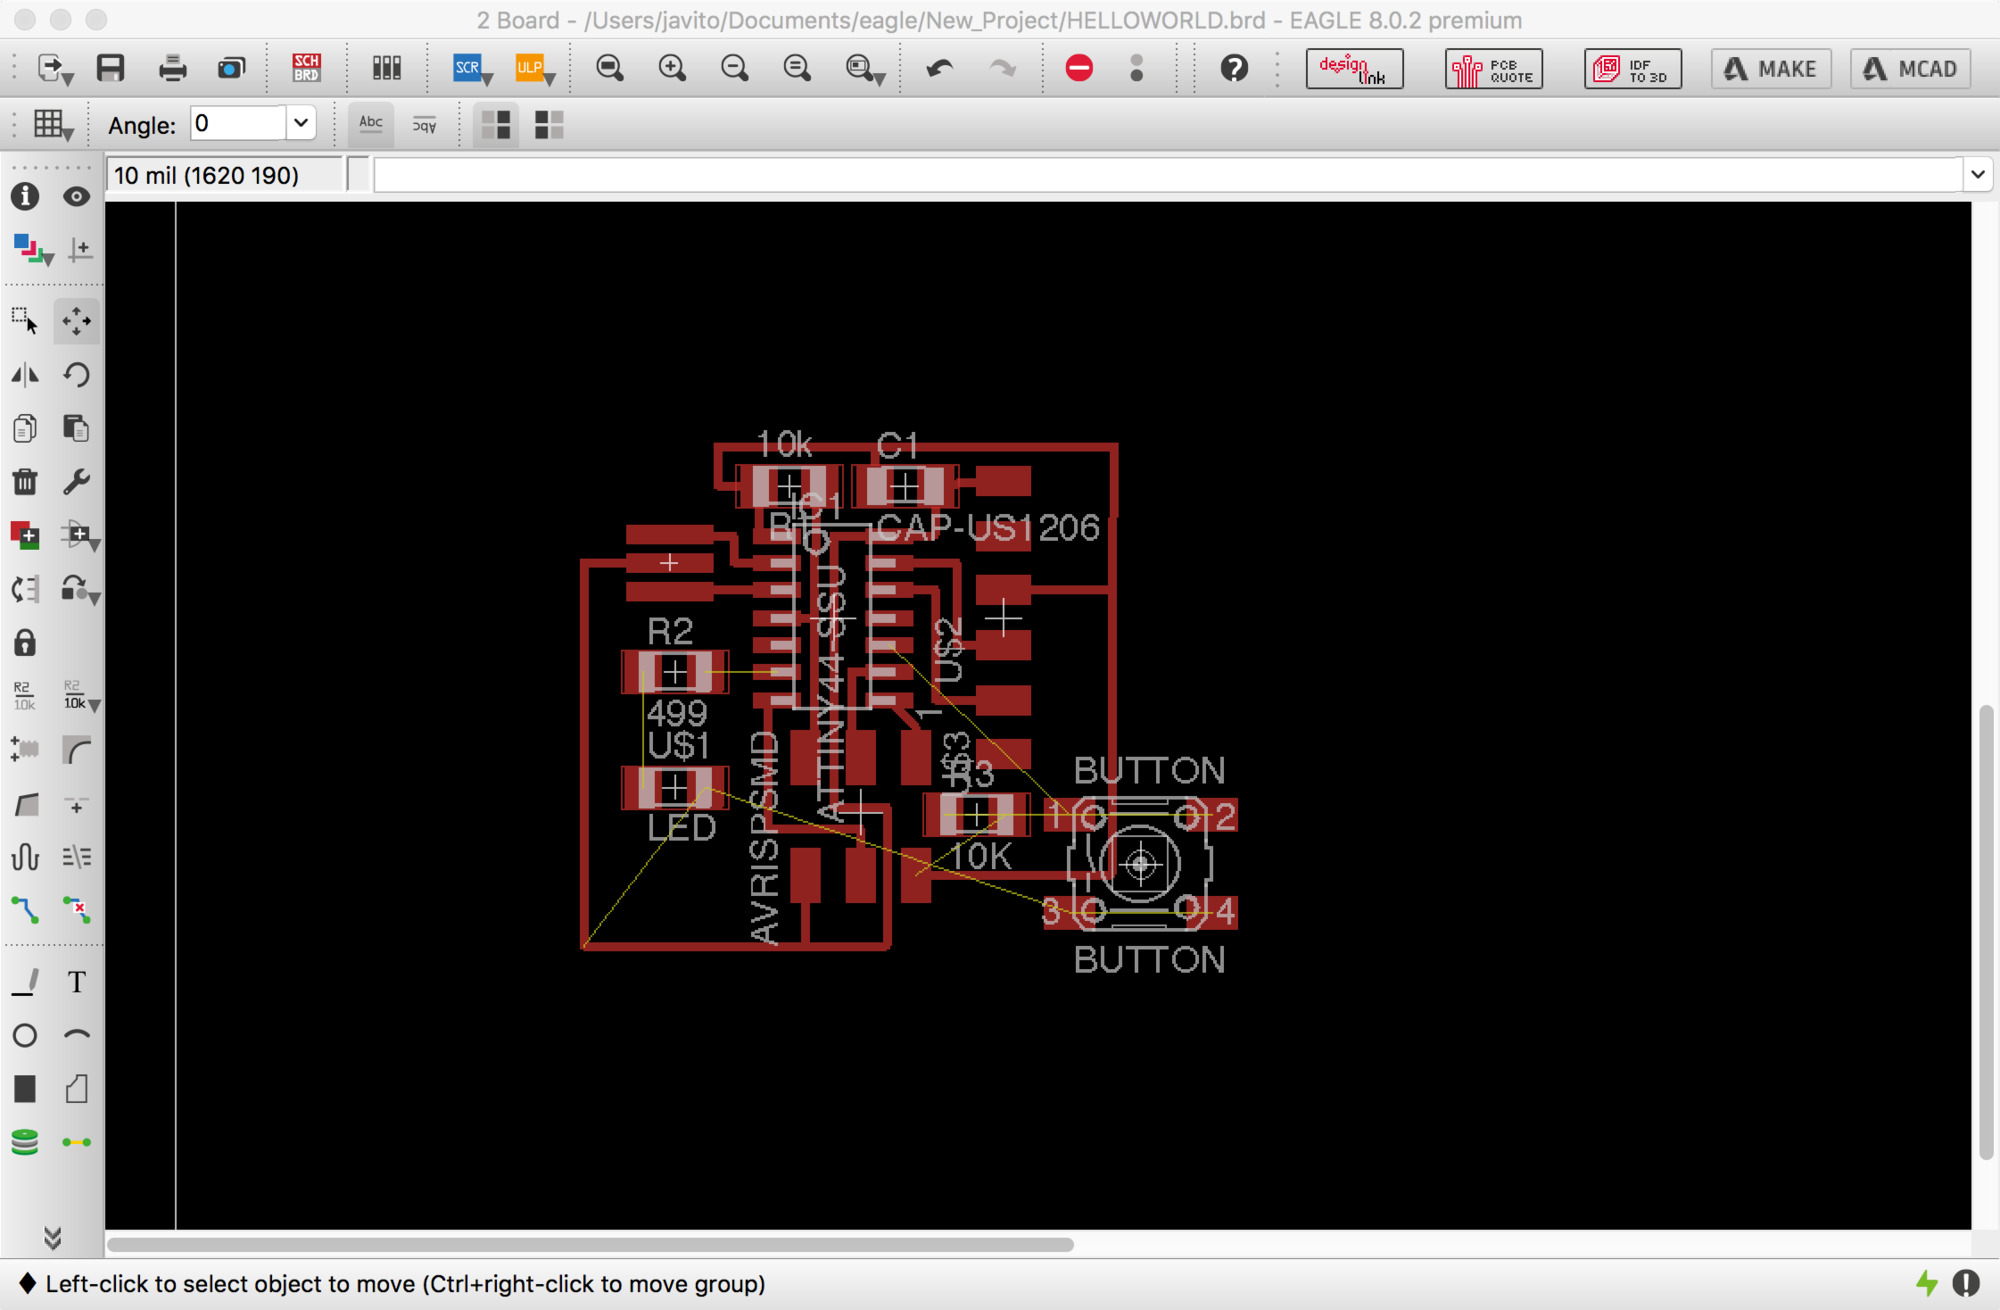Open the command history dropdown arrow
Viewport: 2000px width, 1310px height.
pyautogui.click(x=1977, y=175)
